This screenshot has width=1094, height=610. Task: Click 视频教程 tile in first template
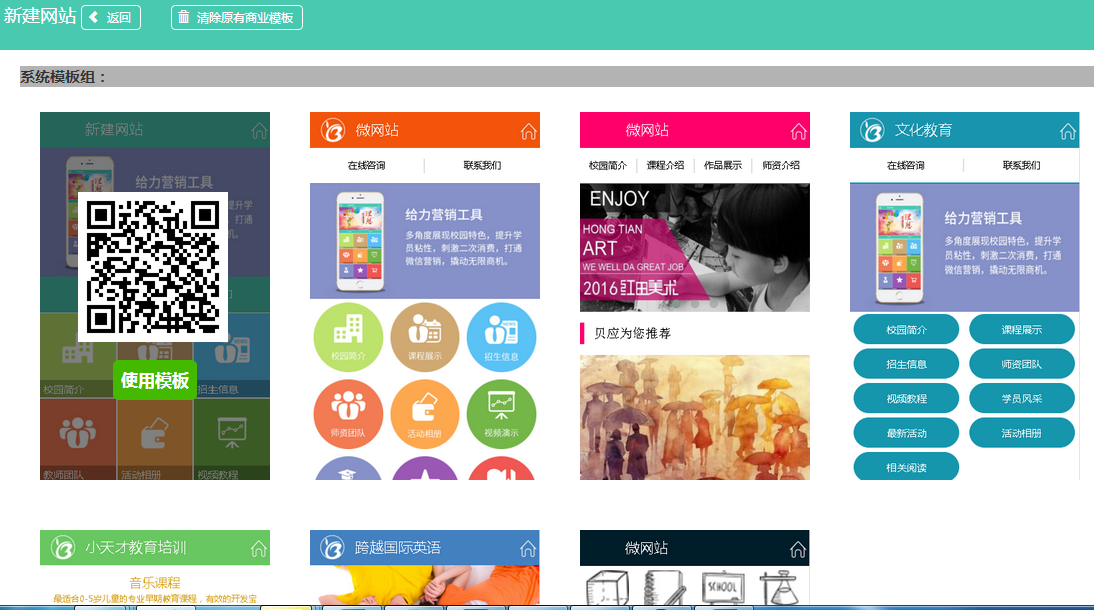(232, 439)
